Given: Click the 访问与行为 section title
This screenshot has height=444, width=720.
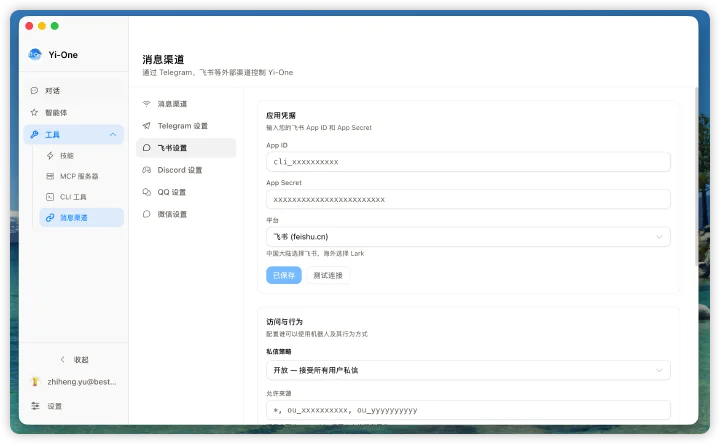Looking at the screenshot, I should pos(284,321).
